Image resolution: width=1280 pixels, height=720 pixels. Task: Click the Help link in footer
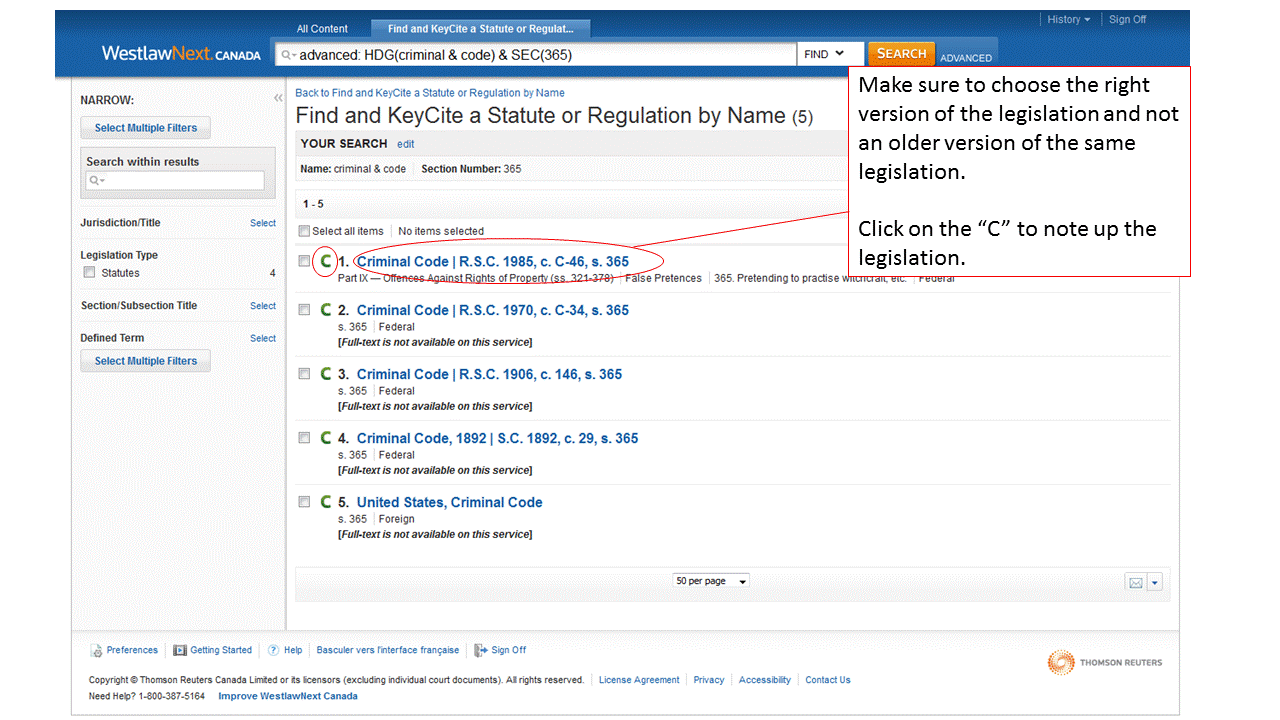point(293,650)
